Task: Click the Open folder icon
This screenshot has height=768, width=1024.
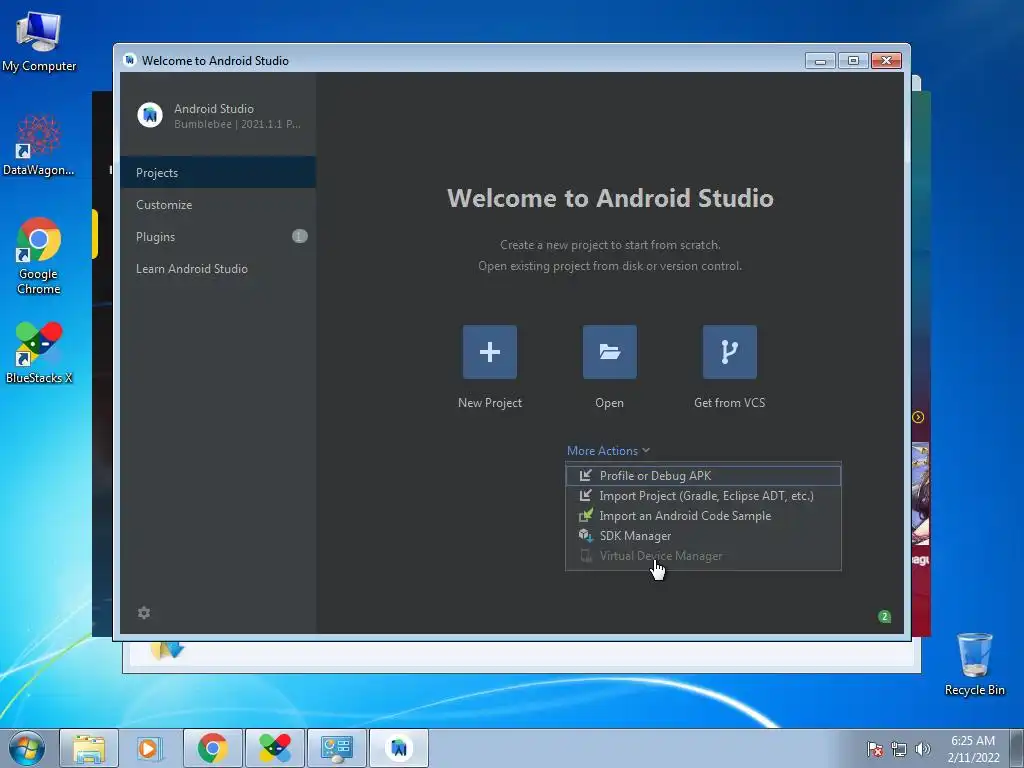Action: [609, 352]
